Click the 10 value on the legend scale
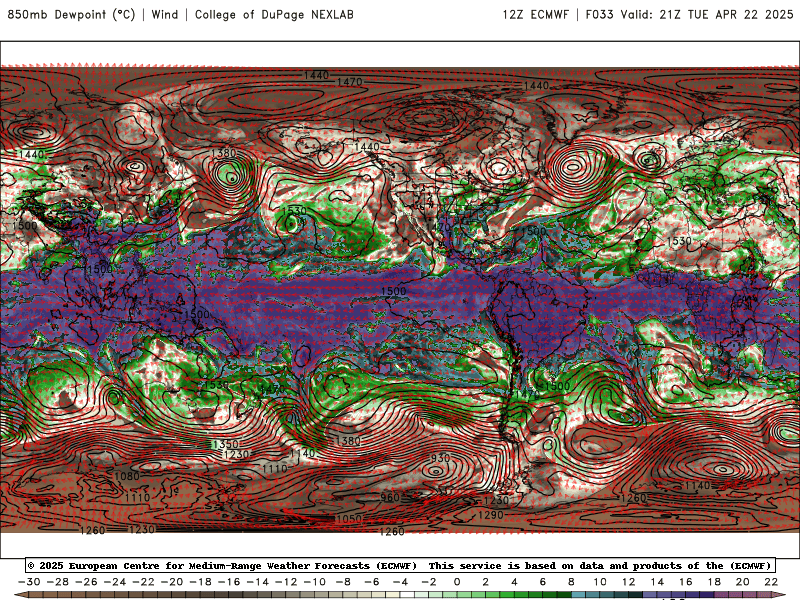800x600 pixels. 600,582
